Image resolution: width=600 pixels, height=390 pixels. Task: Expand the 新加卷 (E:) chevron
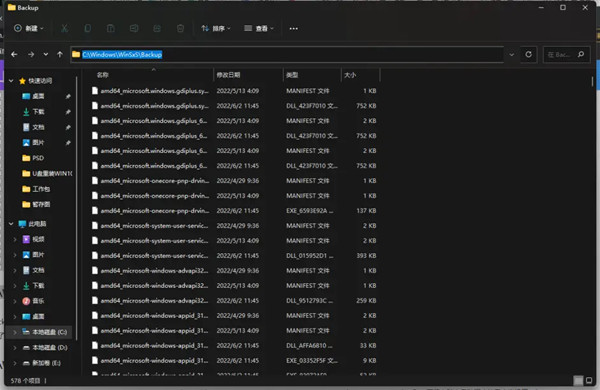point(15,363)
